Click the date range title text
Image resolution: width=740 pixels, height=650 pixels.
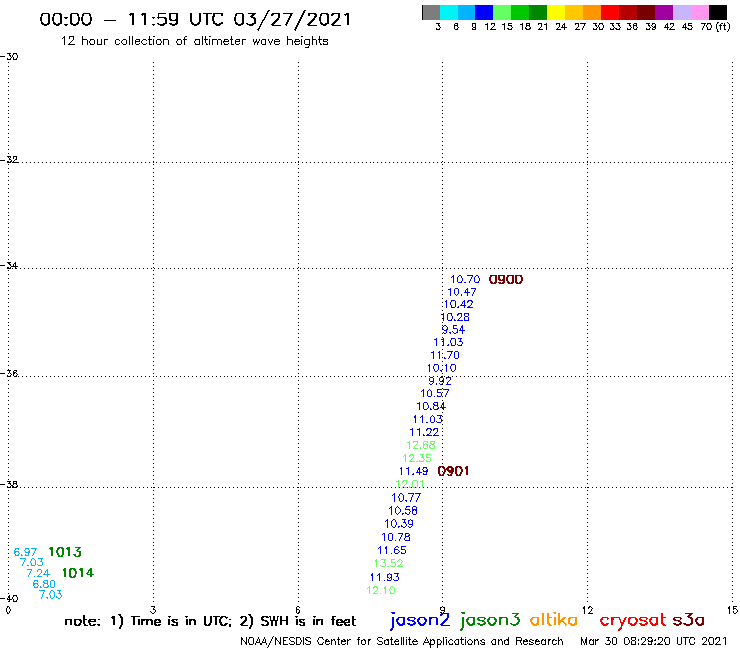(195, 19)
